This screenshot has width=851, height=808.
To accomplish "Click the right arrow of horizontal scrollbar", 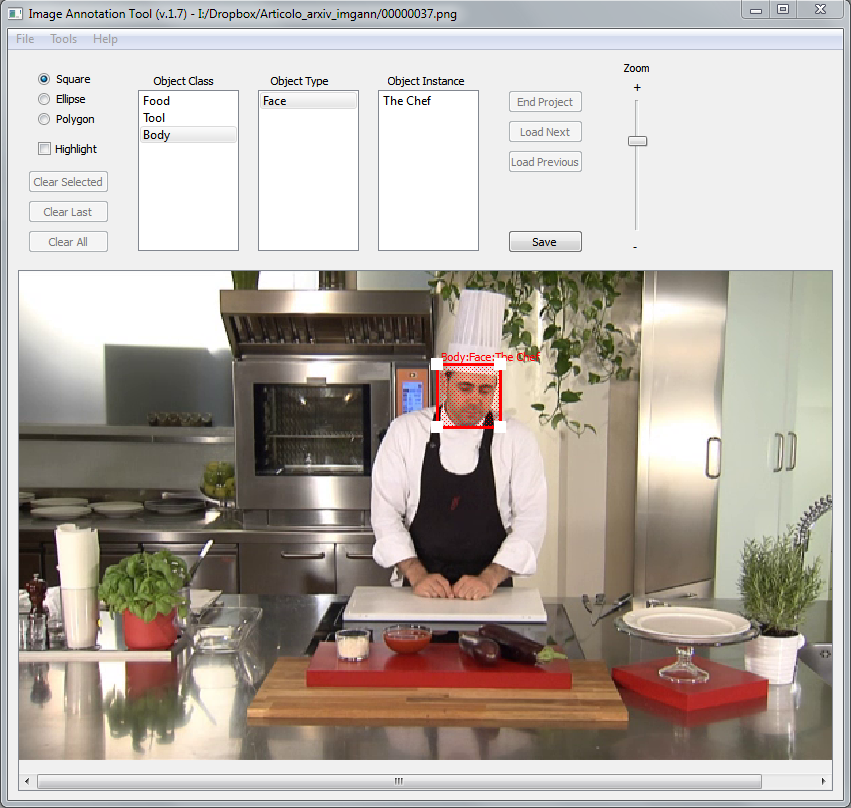I will coord(823,781).
